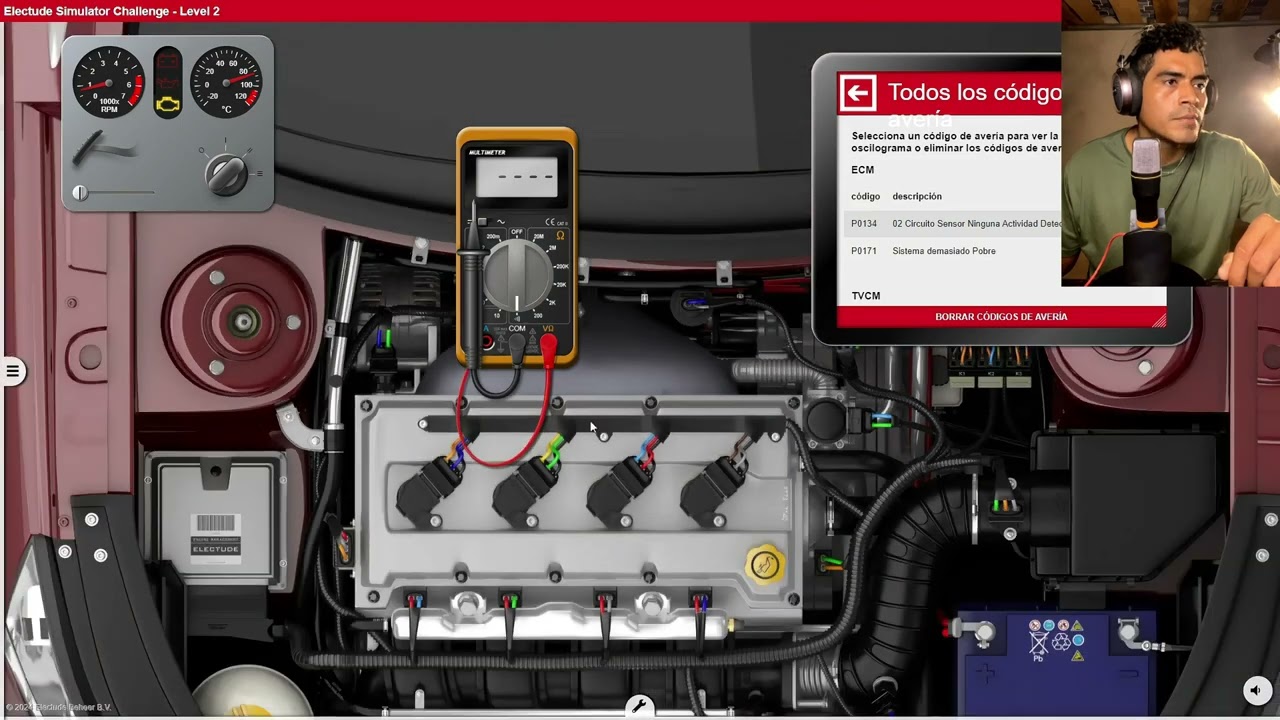Toggle the multimeter AC/DC slide switch
The height and width of the screenshot is (720, 1280).
pyautogui.click(x=482, y=221)
